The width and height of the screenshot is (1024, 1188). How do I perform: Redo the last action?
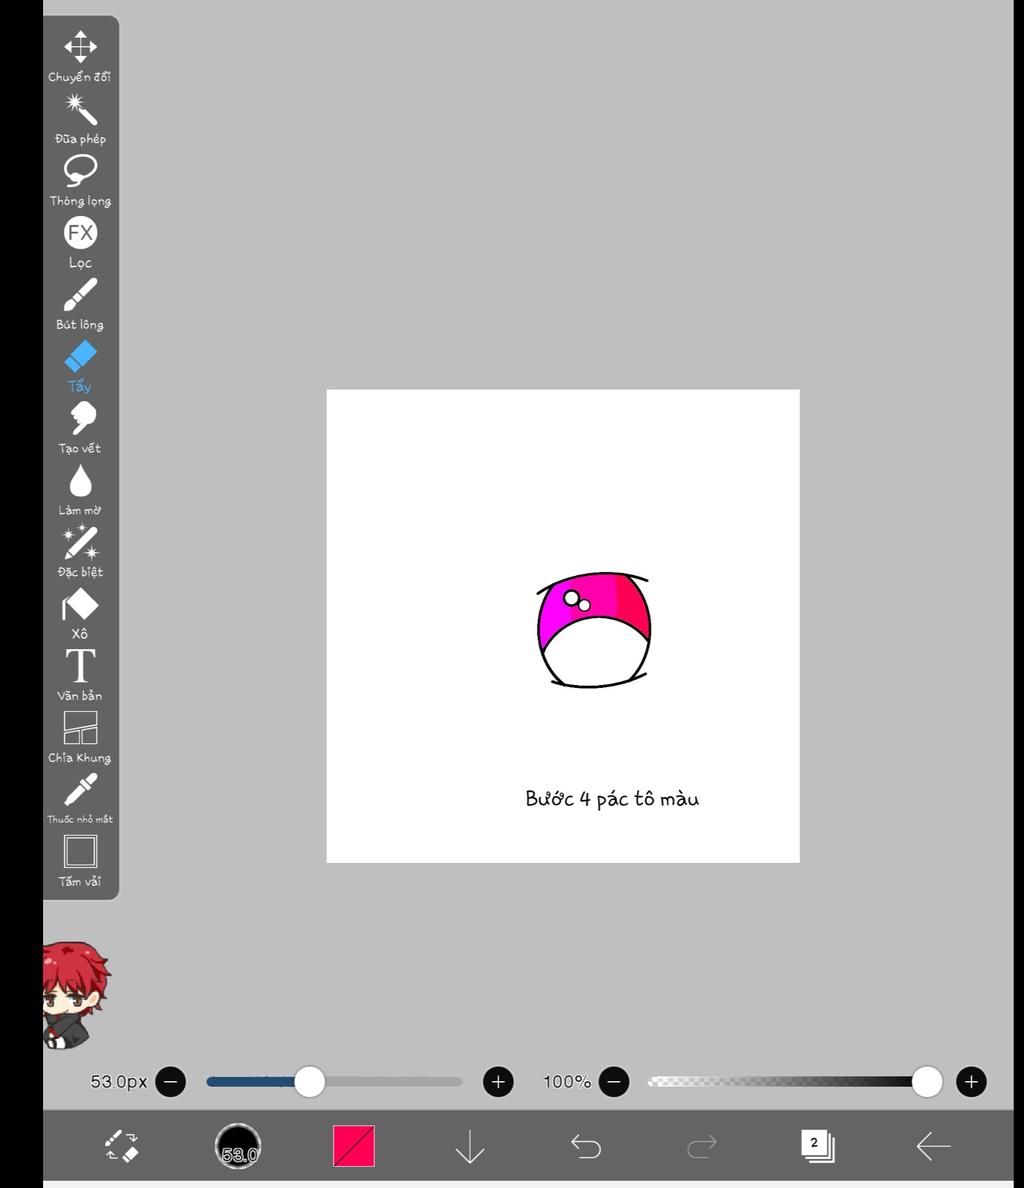coord(703,1147)
